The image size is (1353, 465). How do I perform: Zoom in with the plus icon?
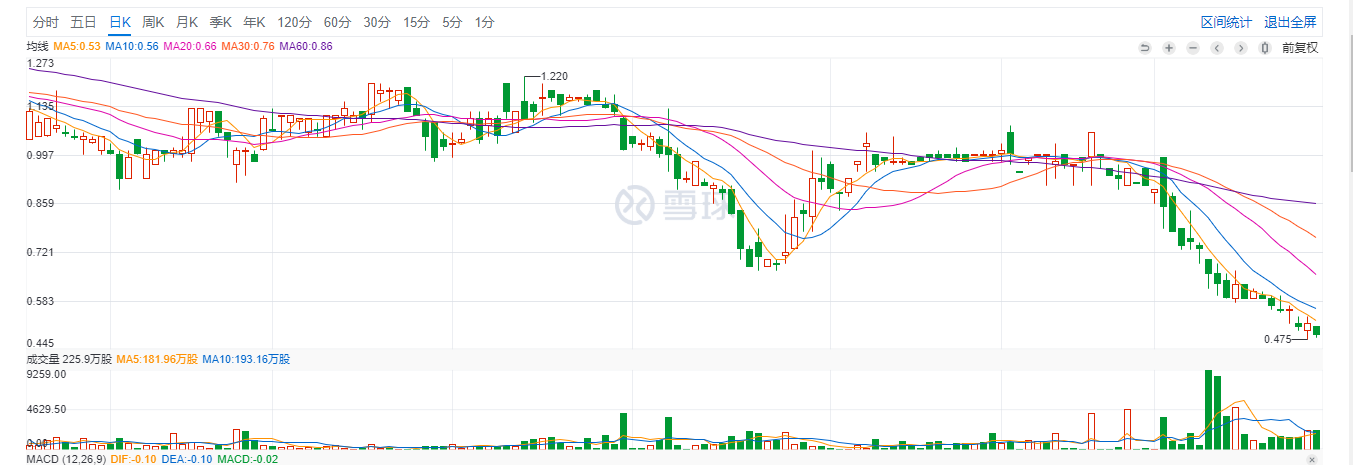click(1169, 47)
